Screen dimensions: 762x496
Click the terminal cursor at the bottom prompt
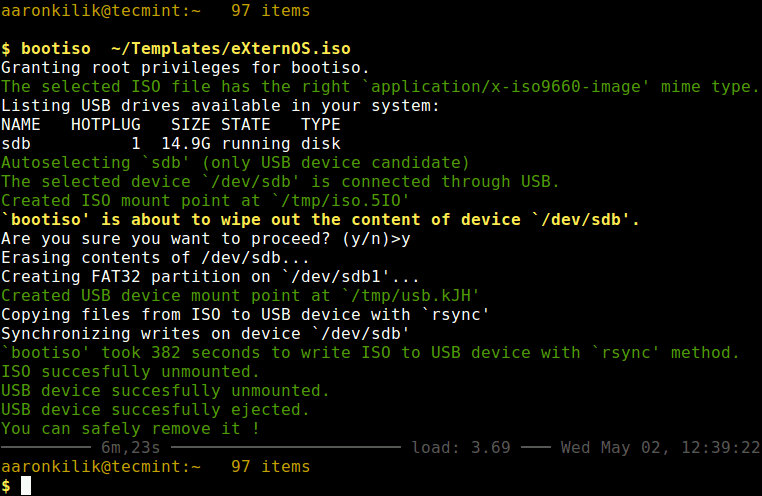[27, 485]
